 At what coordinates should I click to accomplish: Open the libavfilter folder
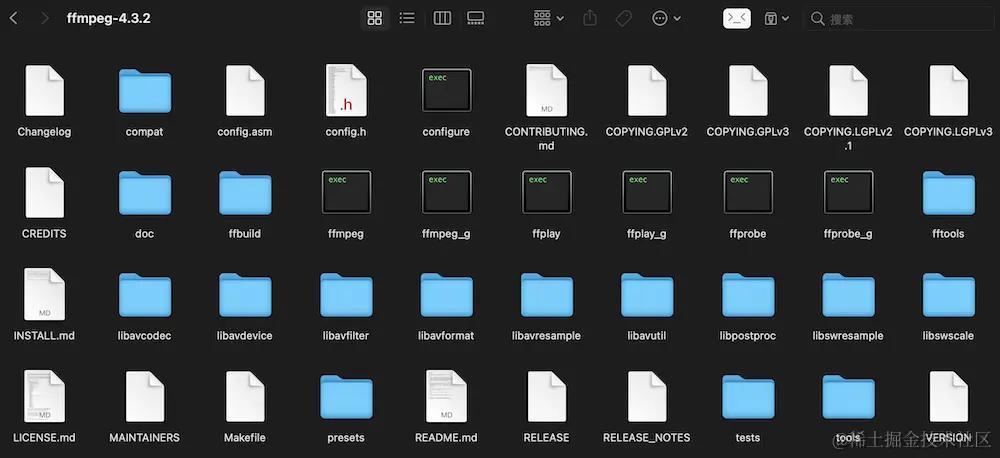click(x=346, y=295)
